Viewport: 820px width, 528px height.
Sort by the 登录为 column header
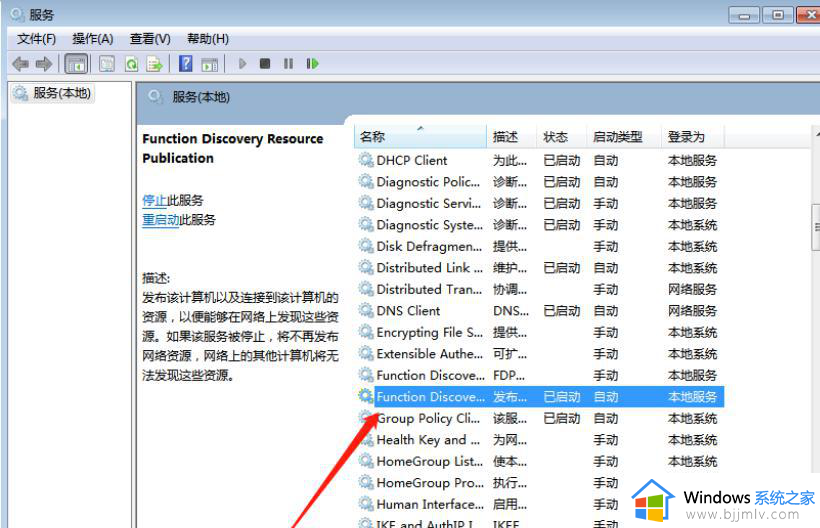pyautogui.click(x=693, y=137)
